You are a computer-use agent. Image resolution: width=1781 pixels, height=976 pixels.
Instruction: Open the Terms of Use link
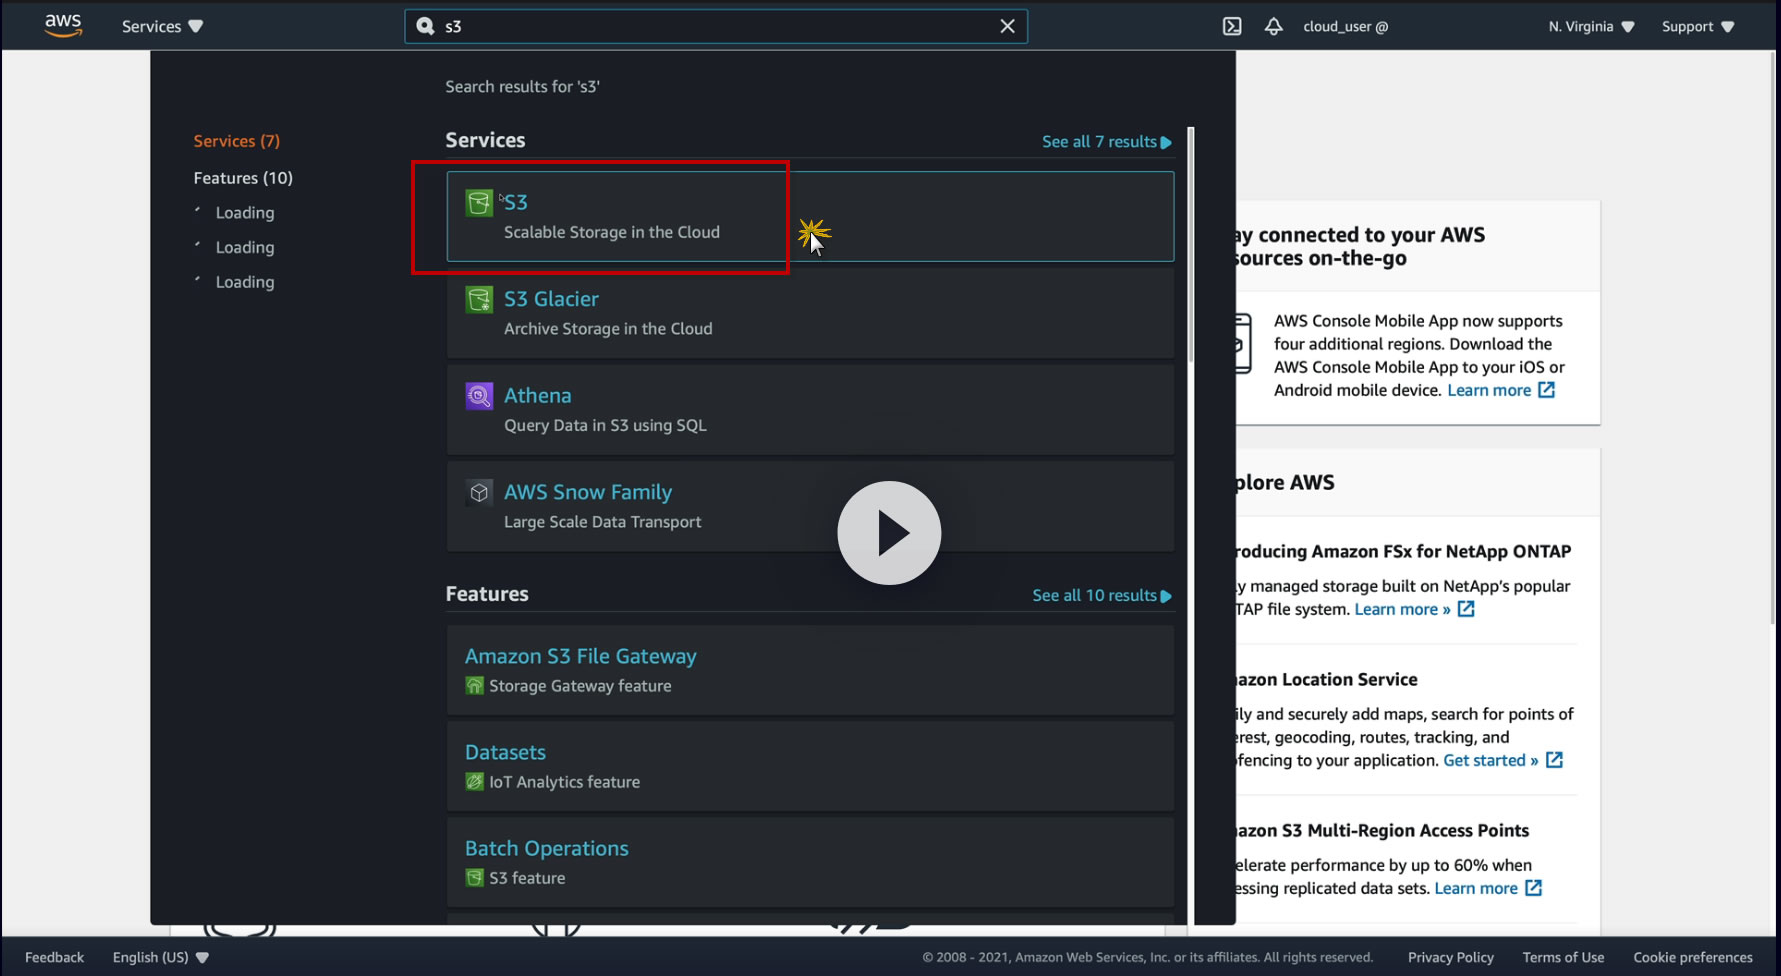coord(1563,957)
